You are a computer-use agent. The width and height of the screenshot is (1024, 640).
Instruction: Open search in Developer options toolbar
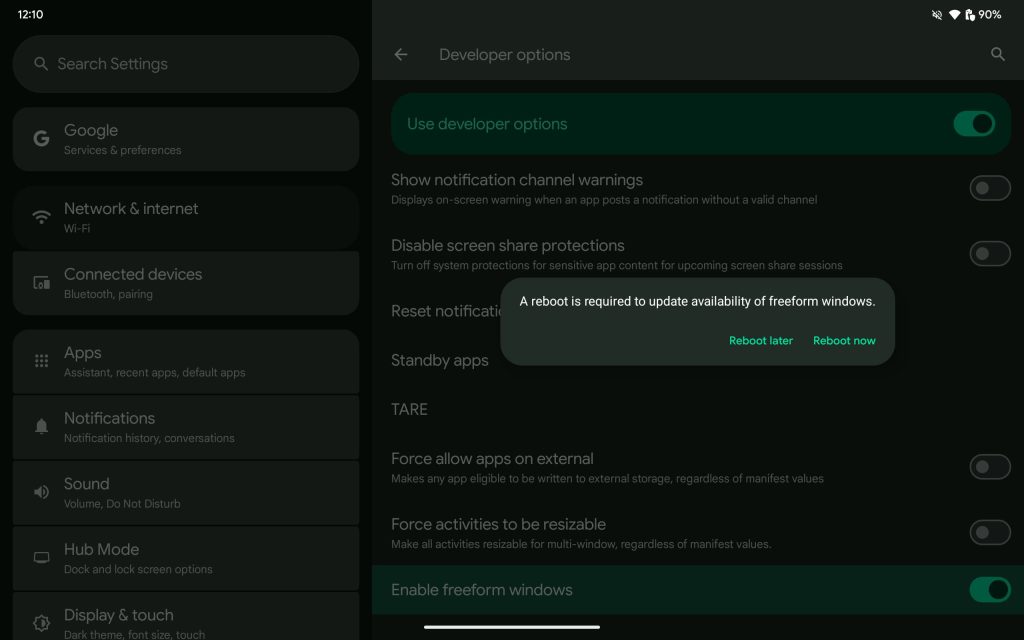pyautogui.click(x=998, y=55)
